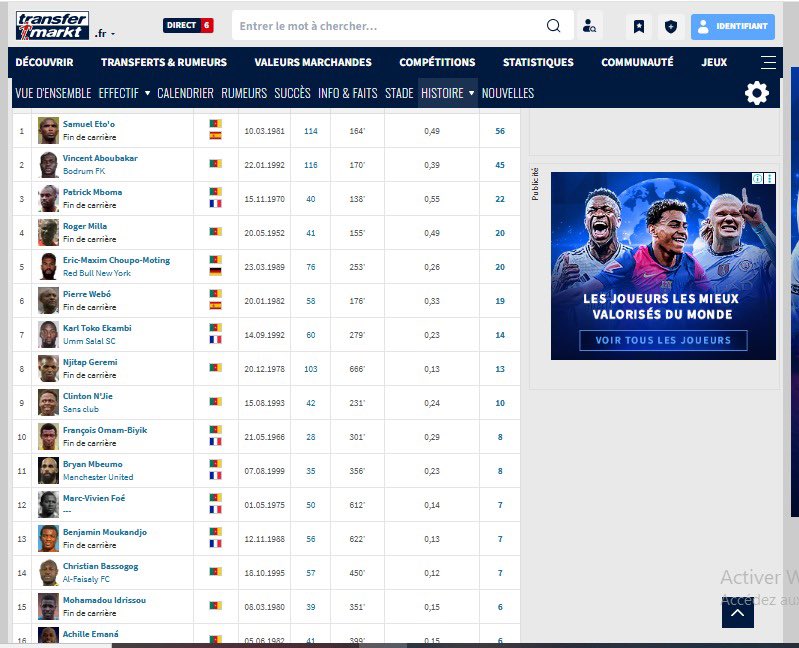The image size is (799, 648).
Task: Open Christian Bassogog profile
Action: click(100, 566)
